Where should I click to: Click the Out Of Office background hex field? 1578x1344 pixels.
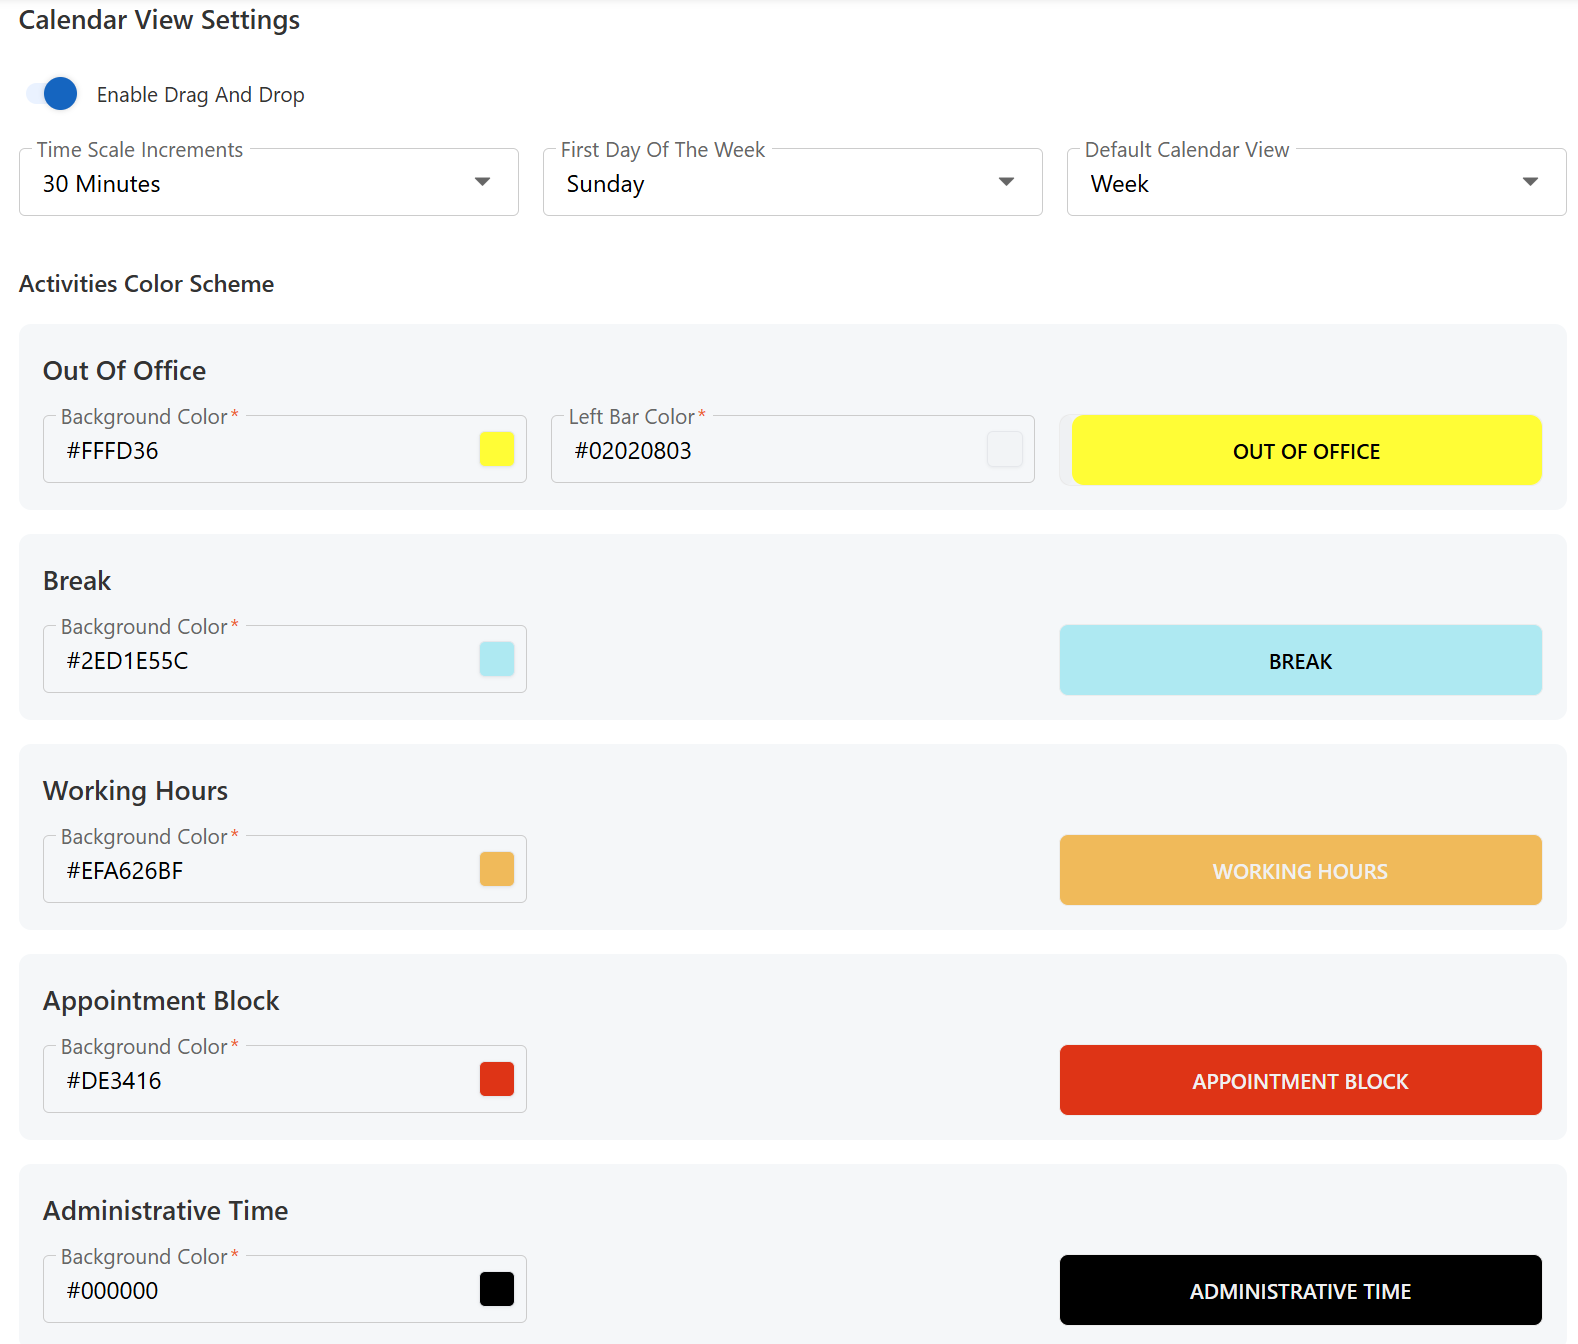pyautogui.click(x=260, y=451)
